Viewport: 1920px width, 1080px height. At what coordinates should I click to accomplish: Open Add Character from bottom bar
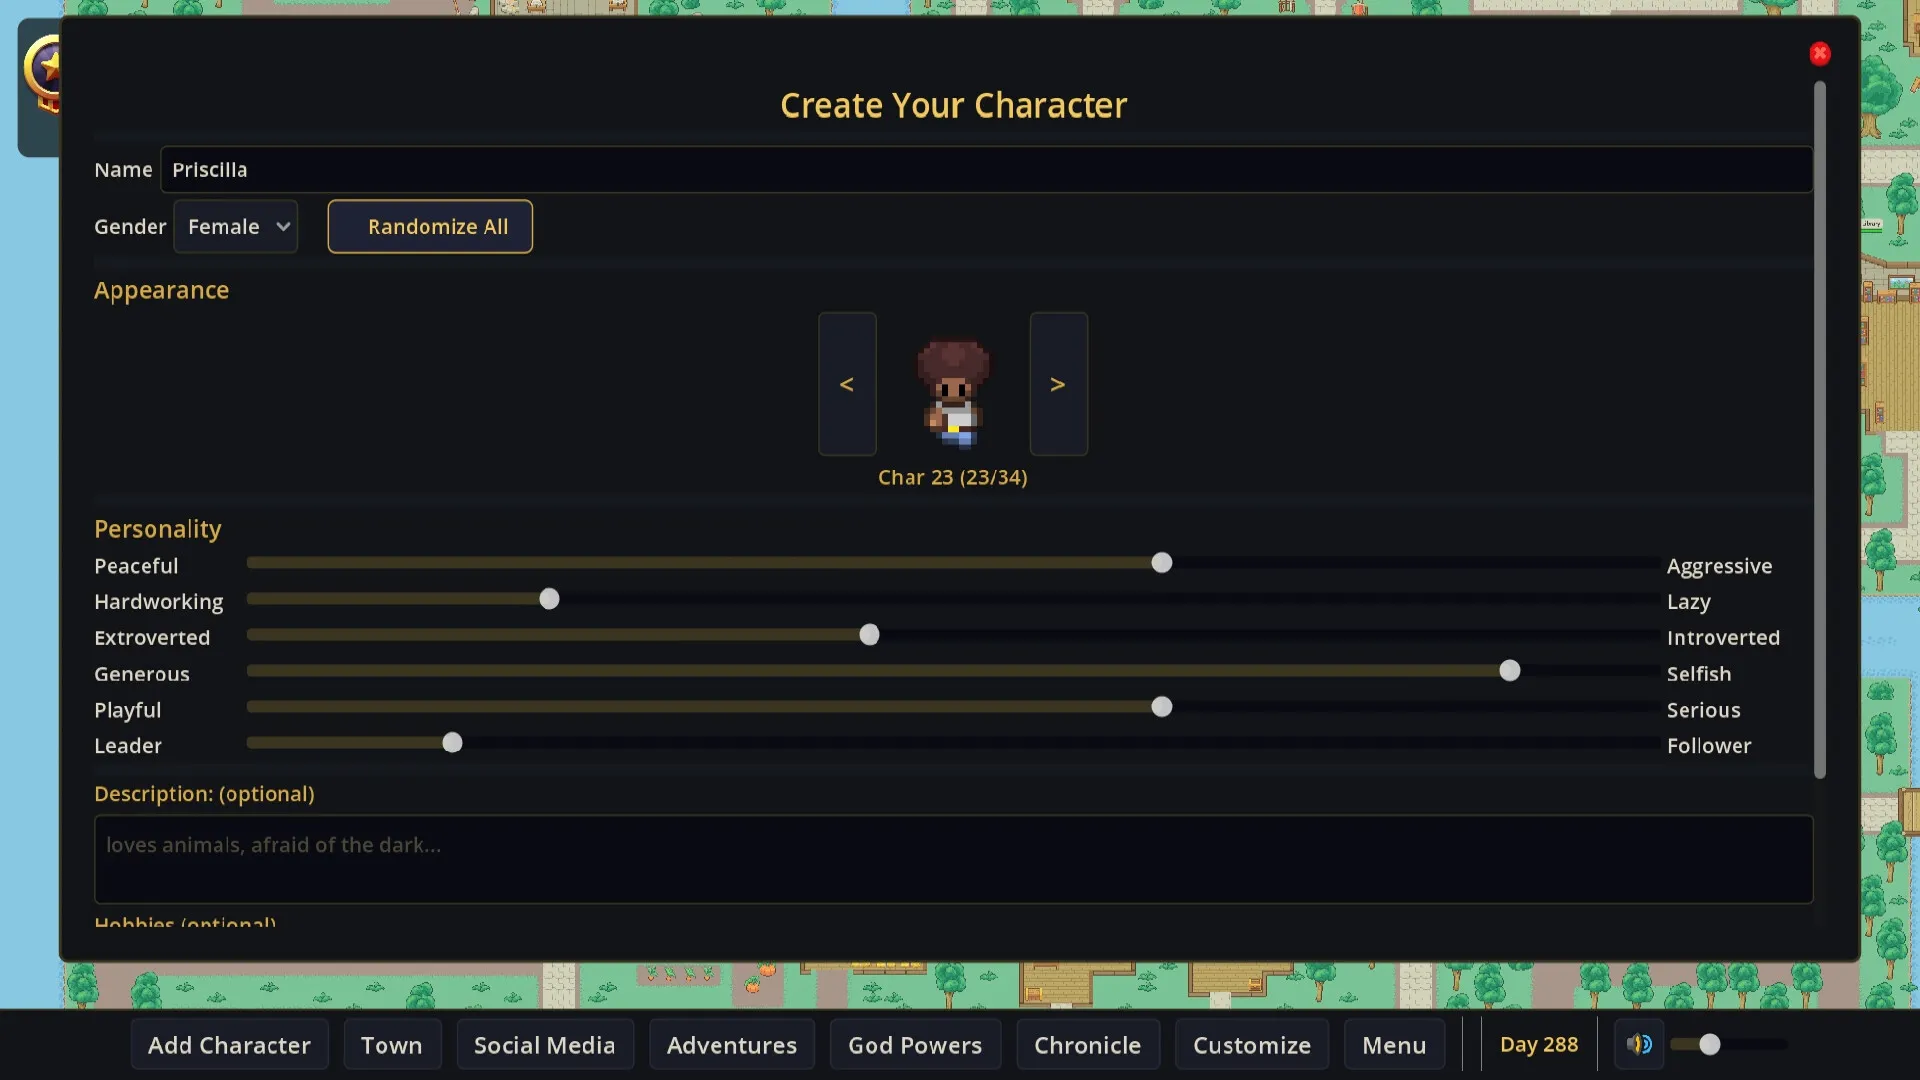pos(229,1045)
